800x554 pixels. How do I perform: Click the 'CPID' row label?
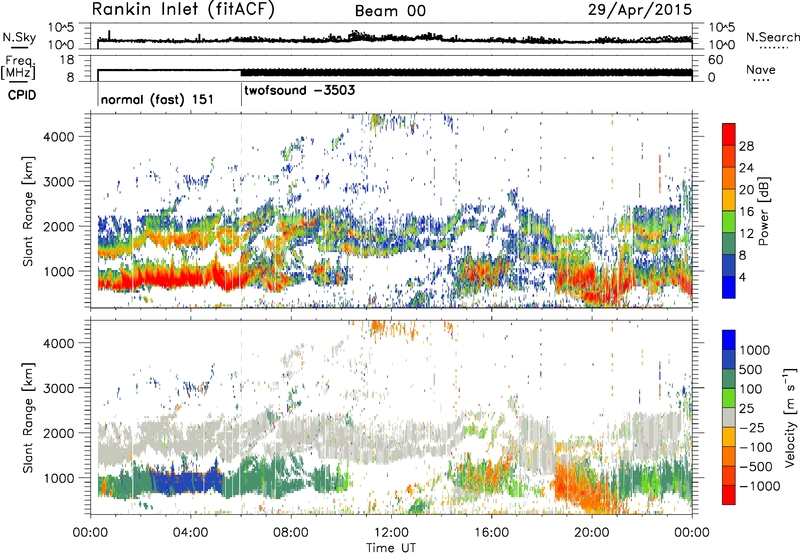(22, 95)
